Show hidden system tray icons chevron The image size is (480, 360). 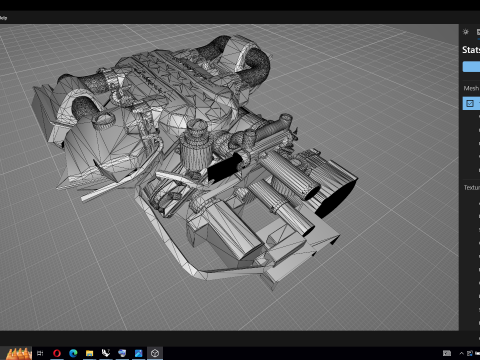point(461,353)
